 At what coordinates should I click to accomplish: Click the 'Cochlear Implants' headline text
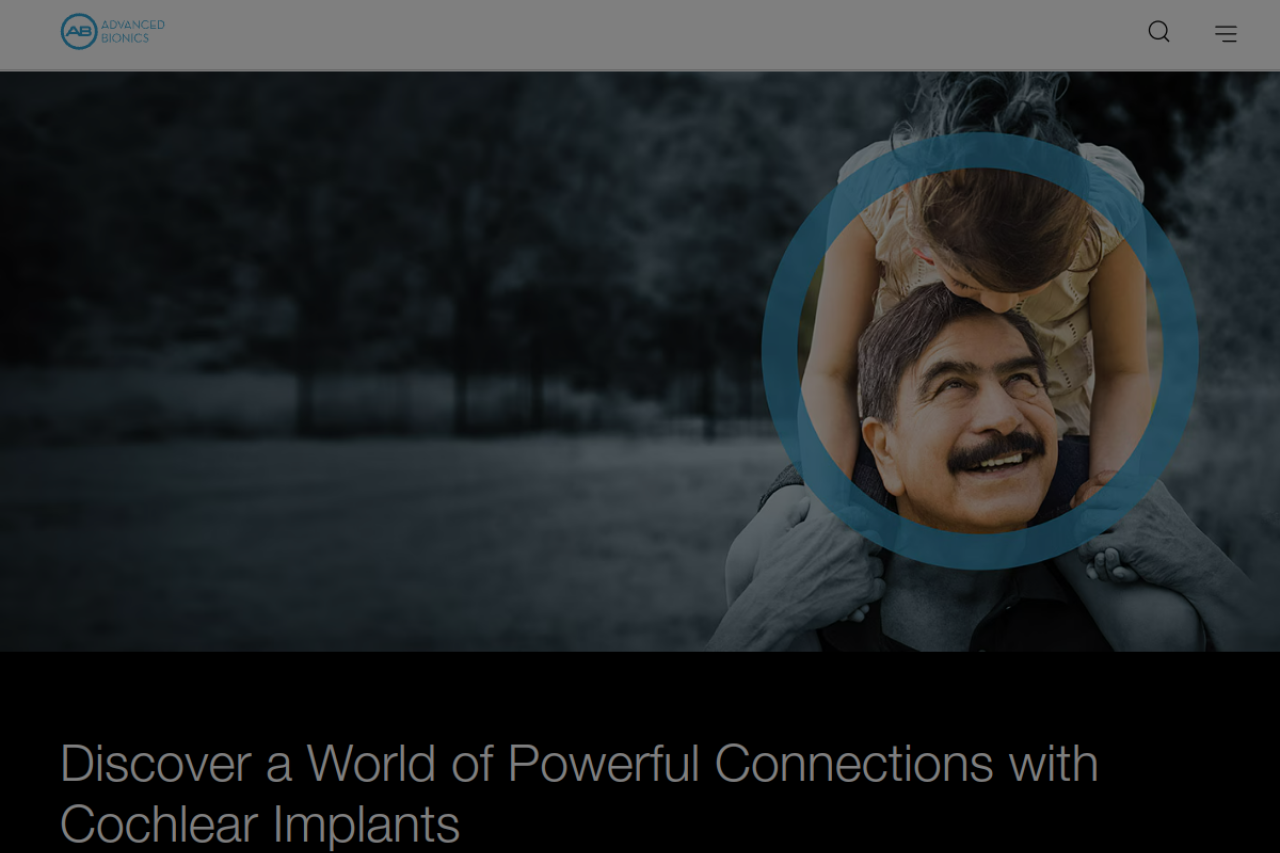pos(260,825)
